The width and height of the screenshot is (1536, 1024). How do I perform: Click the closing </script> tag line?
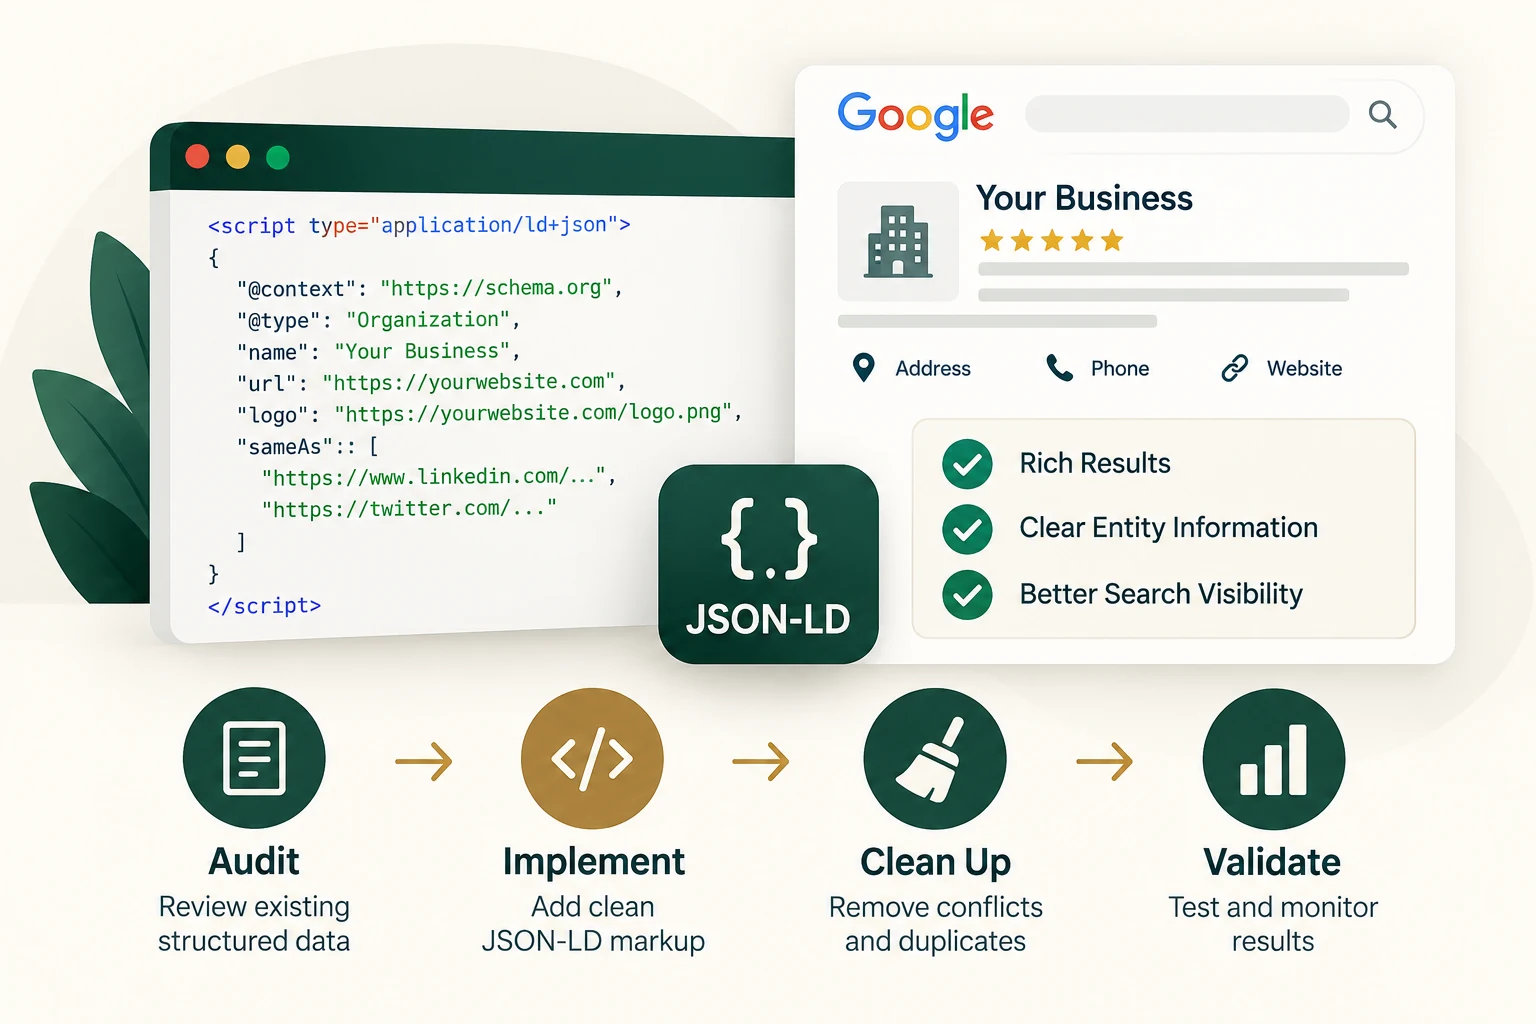coord(264,605)
